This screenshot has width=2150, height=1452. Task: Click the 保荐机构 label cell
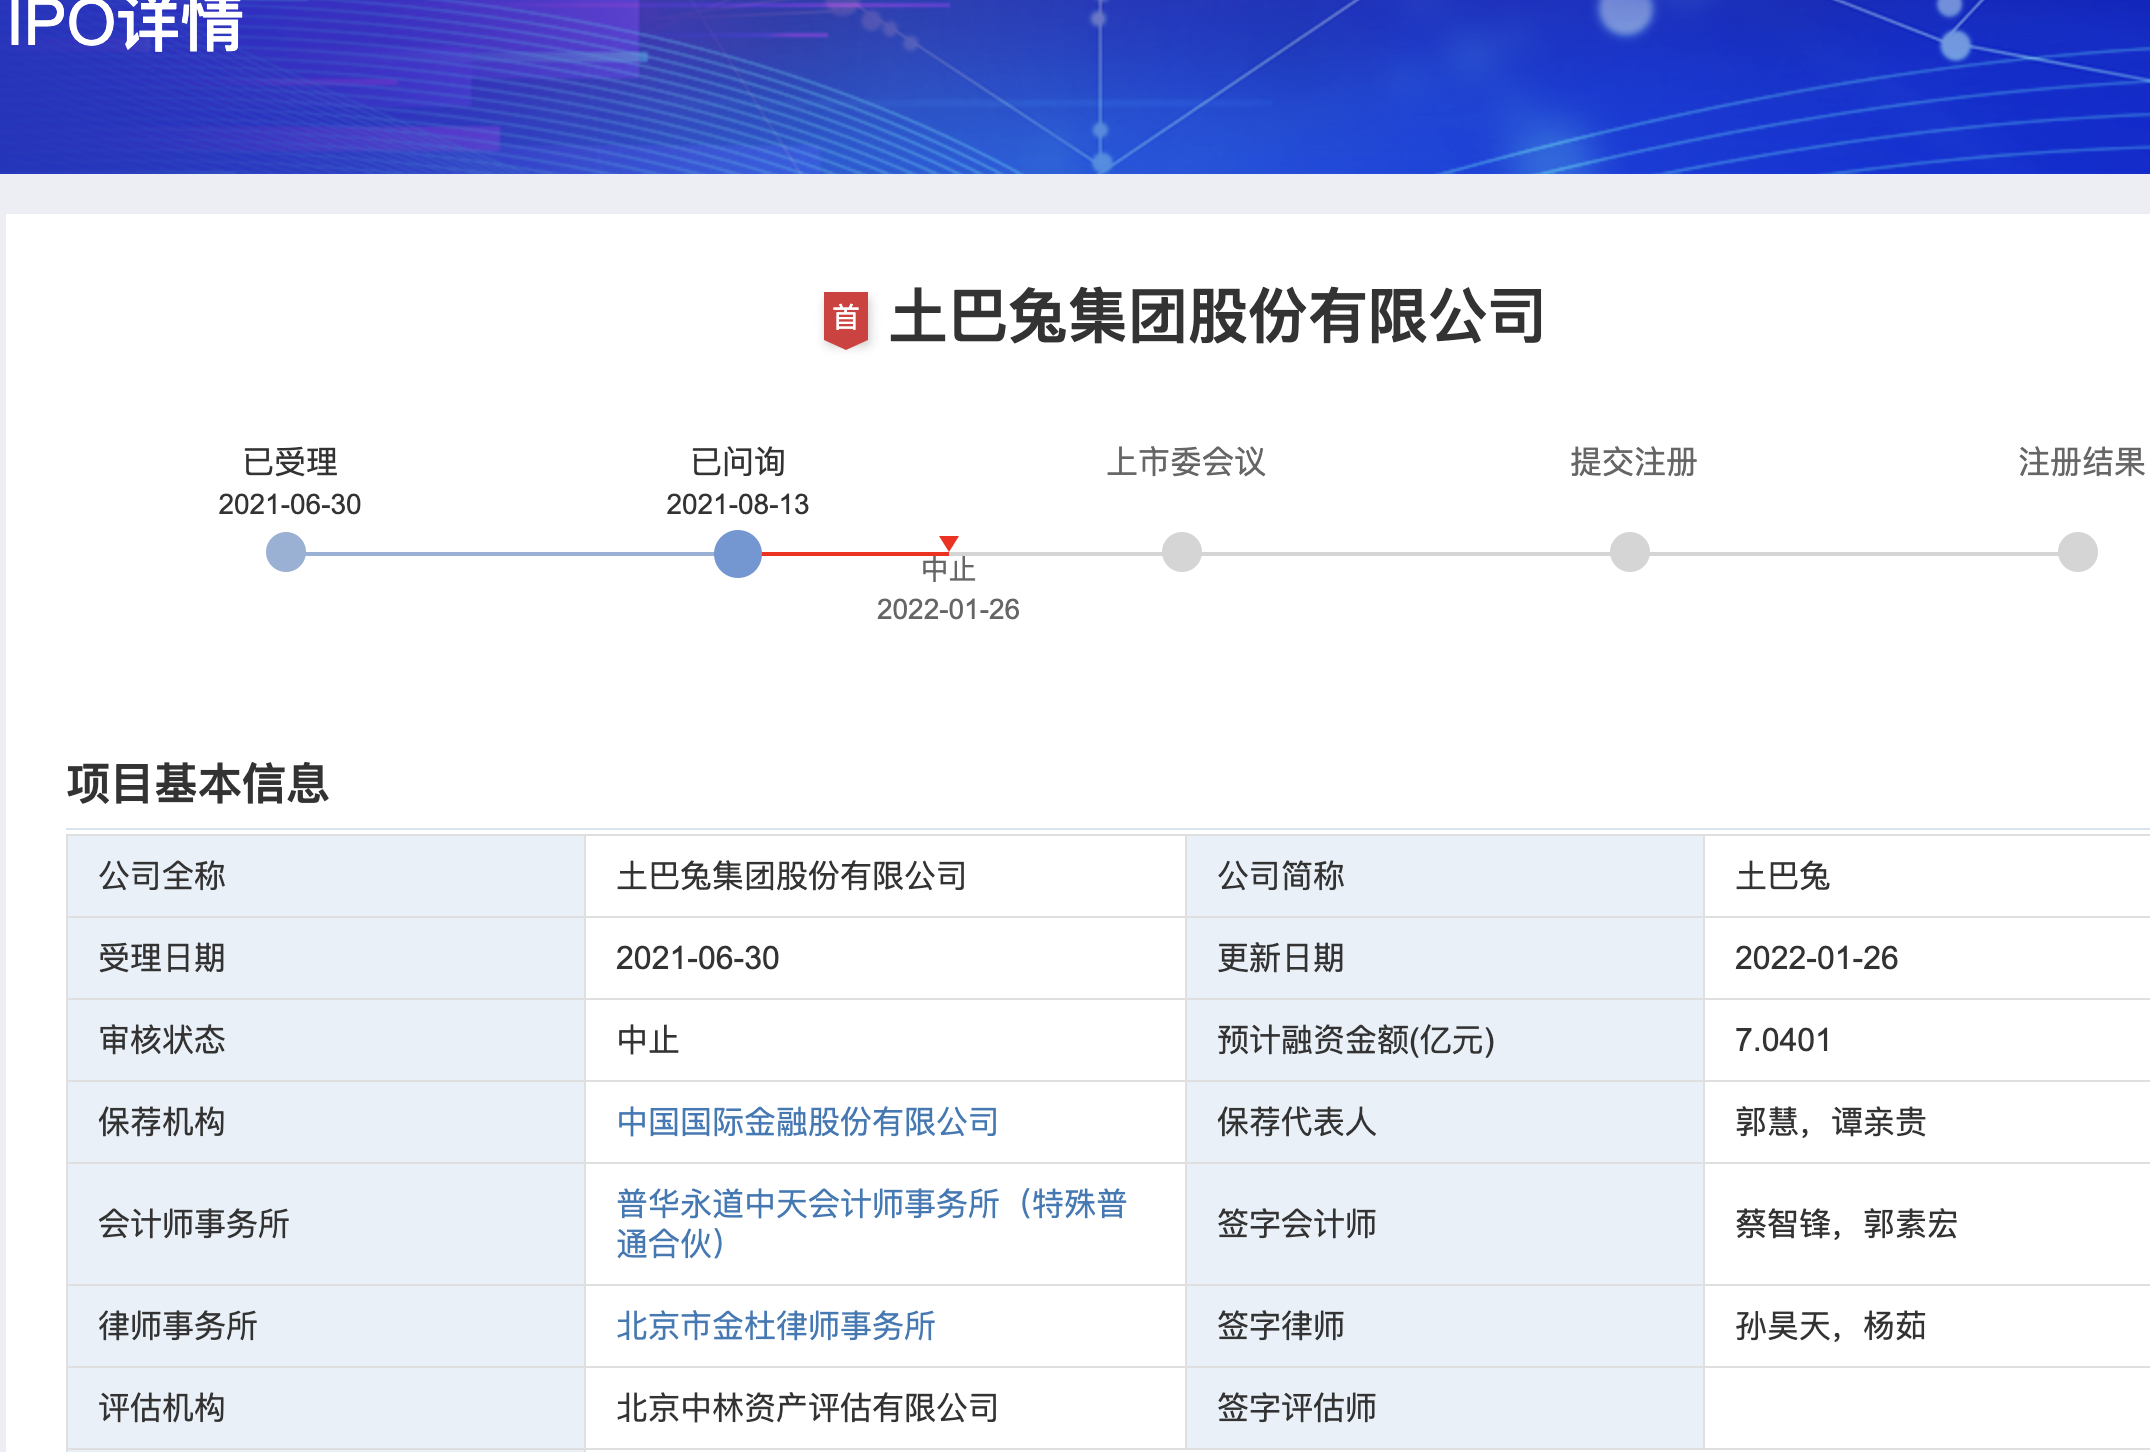326,1122
